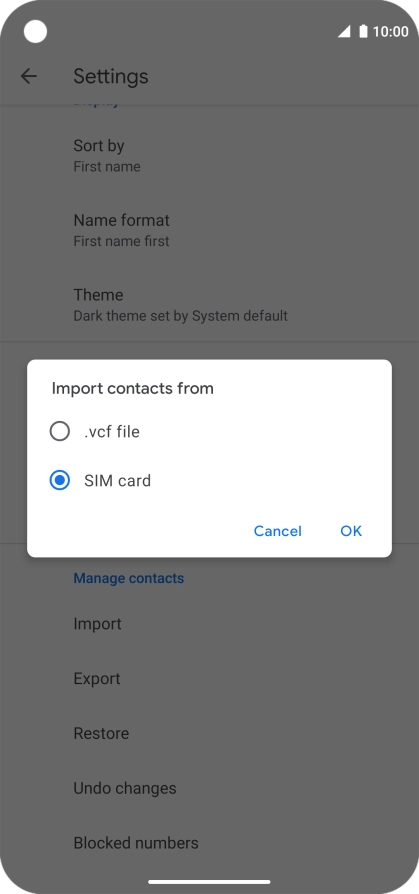Confirm import with the OK button
This screenshot has width=419, height=894.
coord(351,531)
